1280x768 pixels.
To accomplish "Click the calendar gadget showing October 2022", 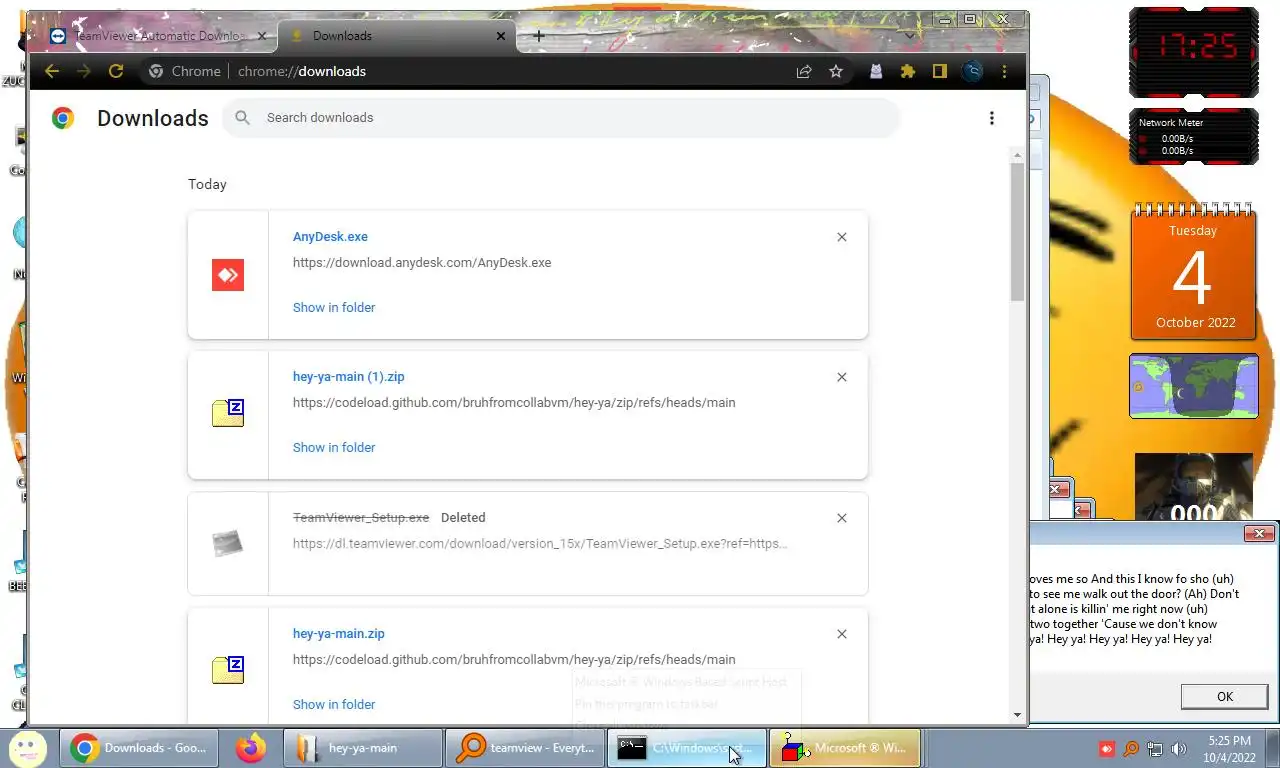I will coord(1193,271).
